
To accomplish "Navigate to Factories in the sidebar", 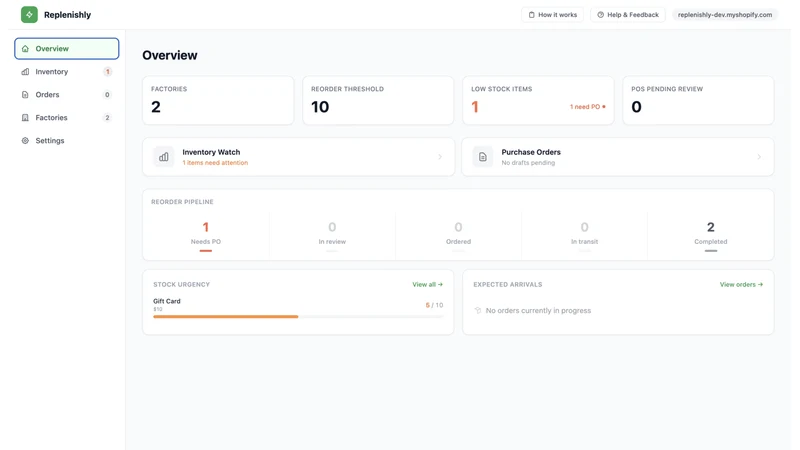I will [67, 117].
